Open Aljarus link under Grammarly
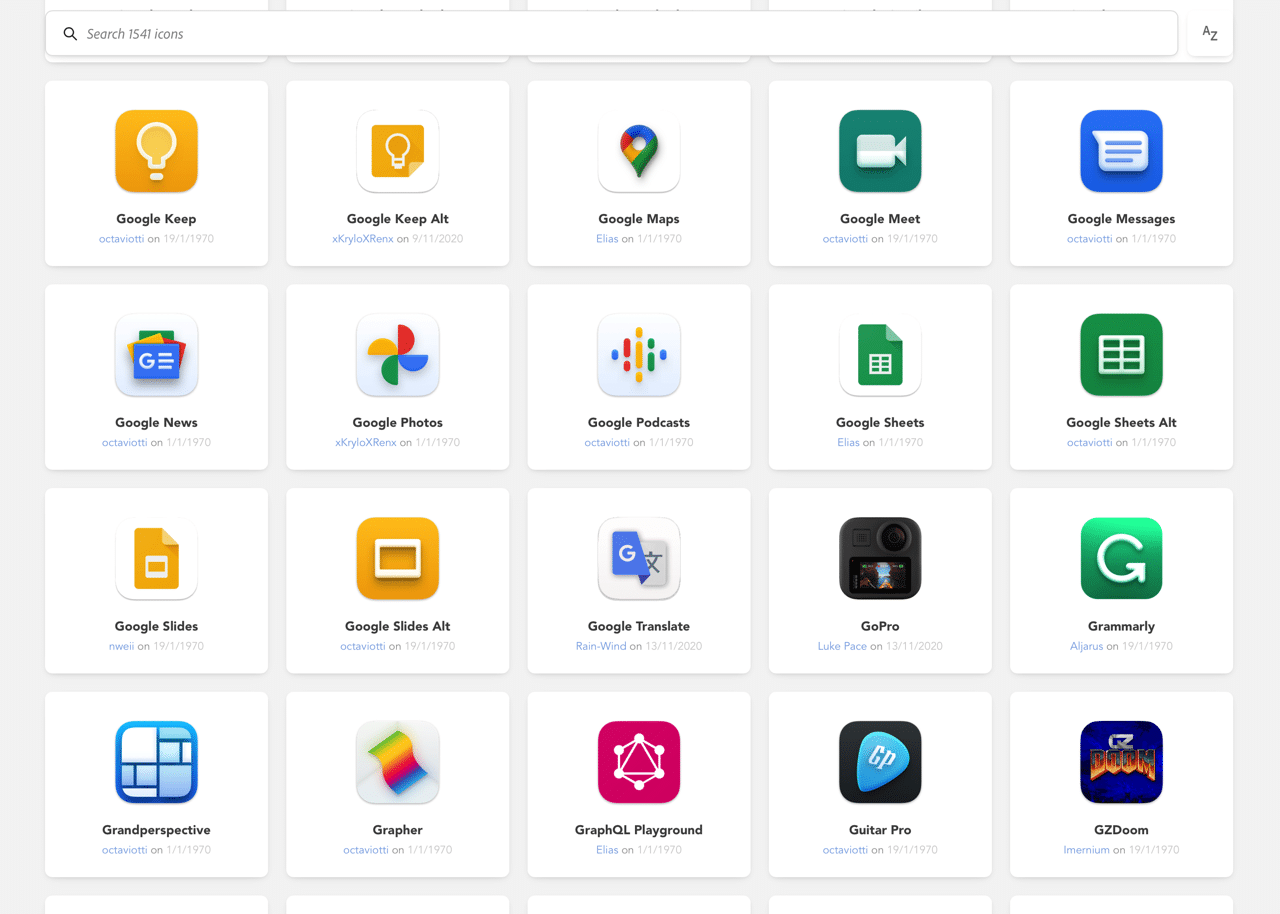The width and height of the screenshot is (1280, 914). 1087,646
